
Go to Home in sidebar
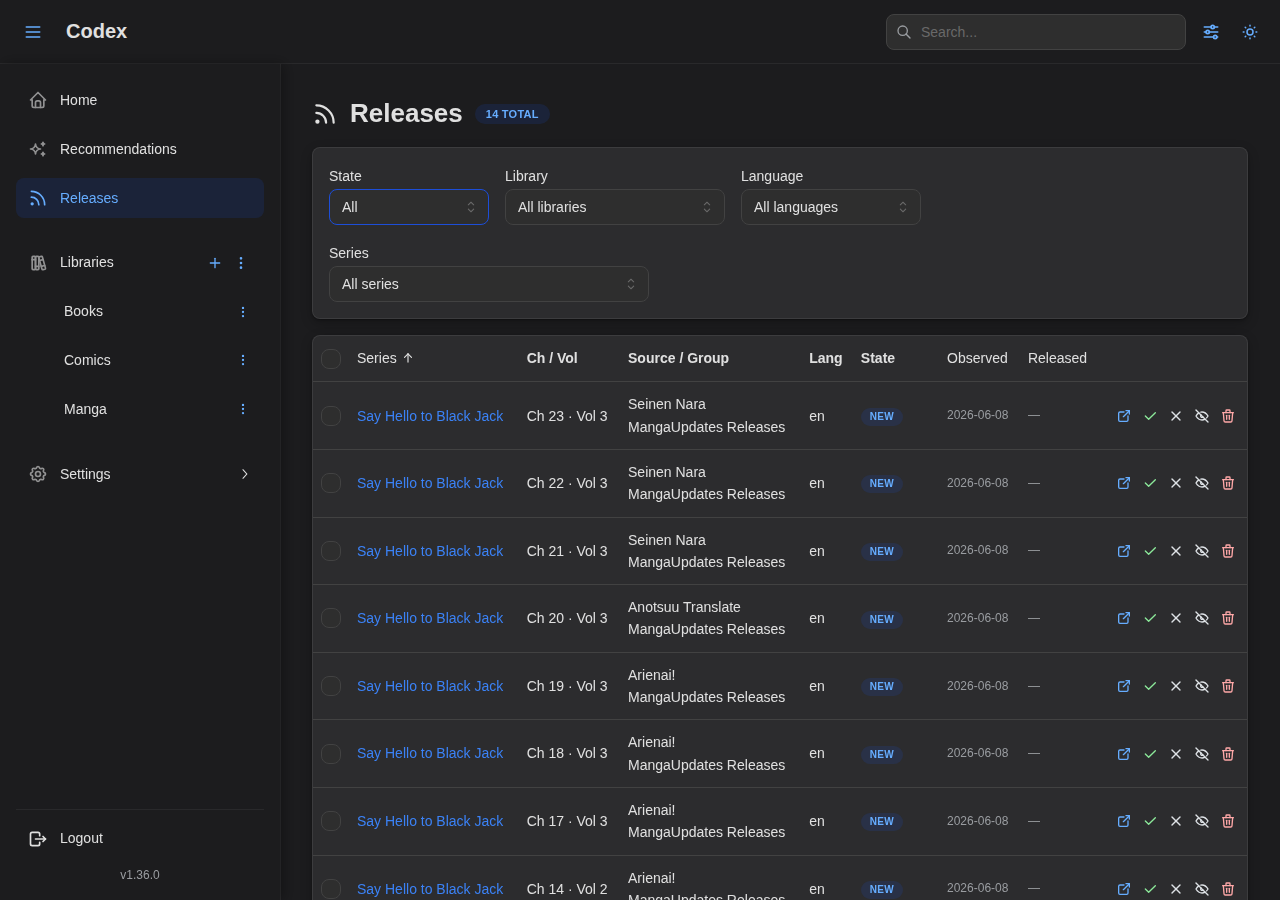click(x=140, y=100)
